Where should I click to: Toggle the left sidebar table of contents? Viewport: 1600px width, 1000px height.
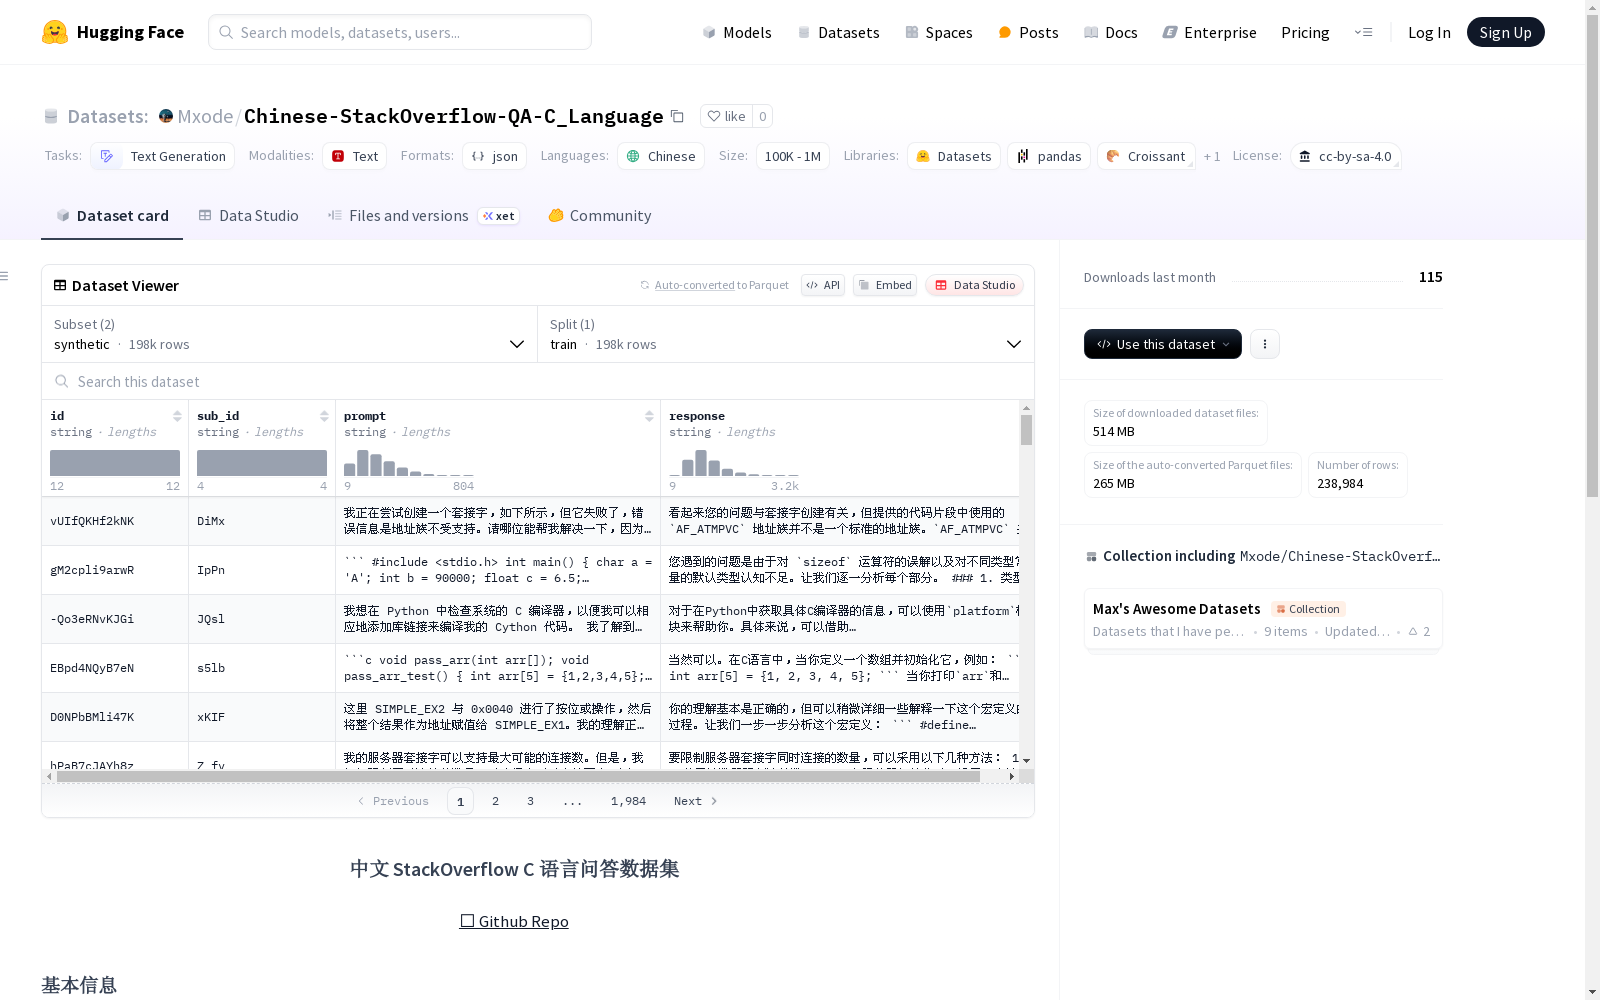(5, 276)
